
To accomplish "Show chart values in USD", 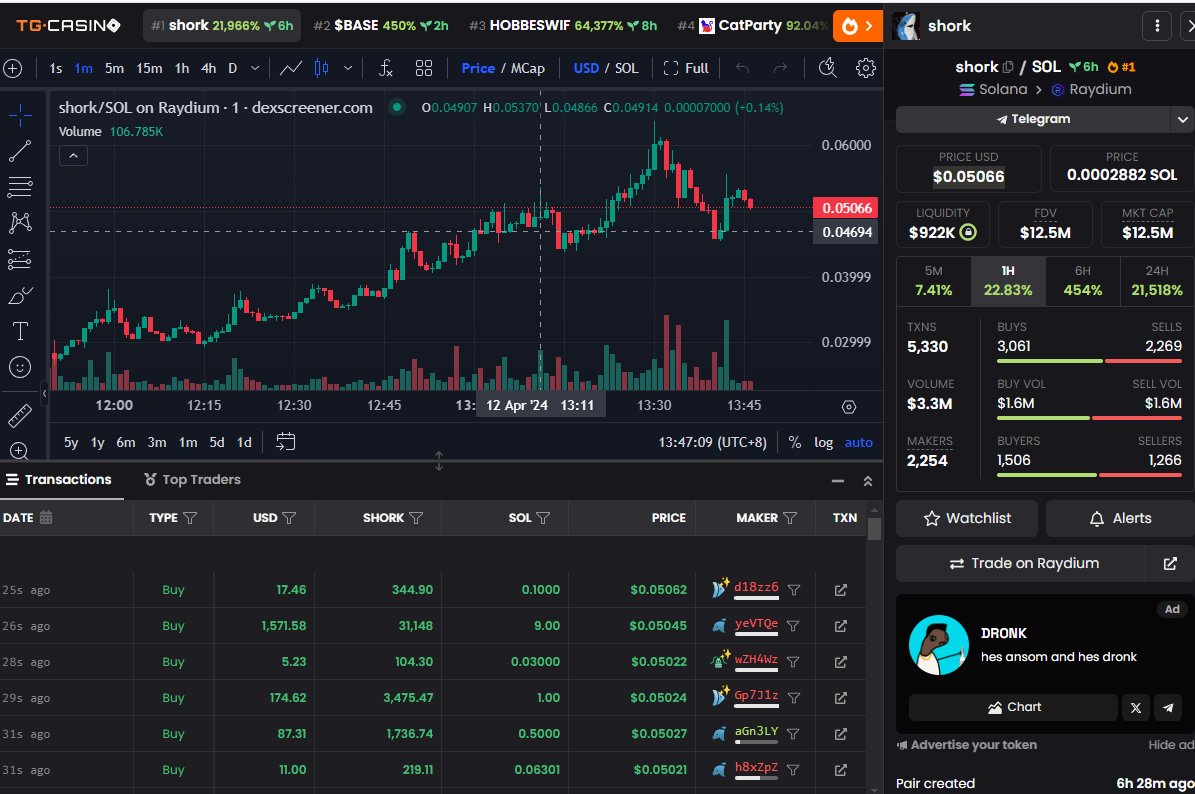I will (x=586, y=69).
